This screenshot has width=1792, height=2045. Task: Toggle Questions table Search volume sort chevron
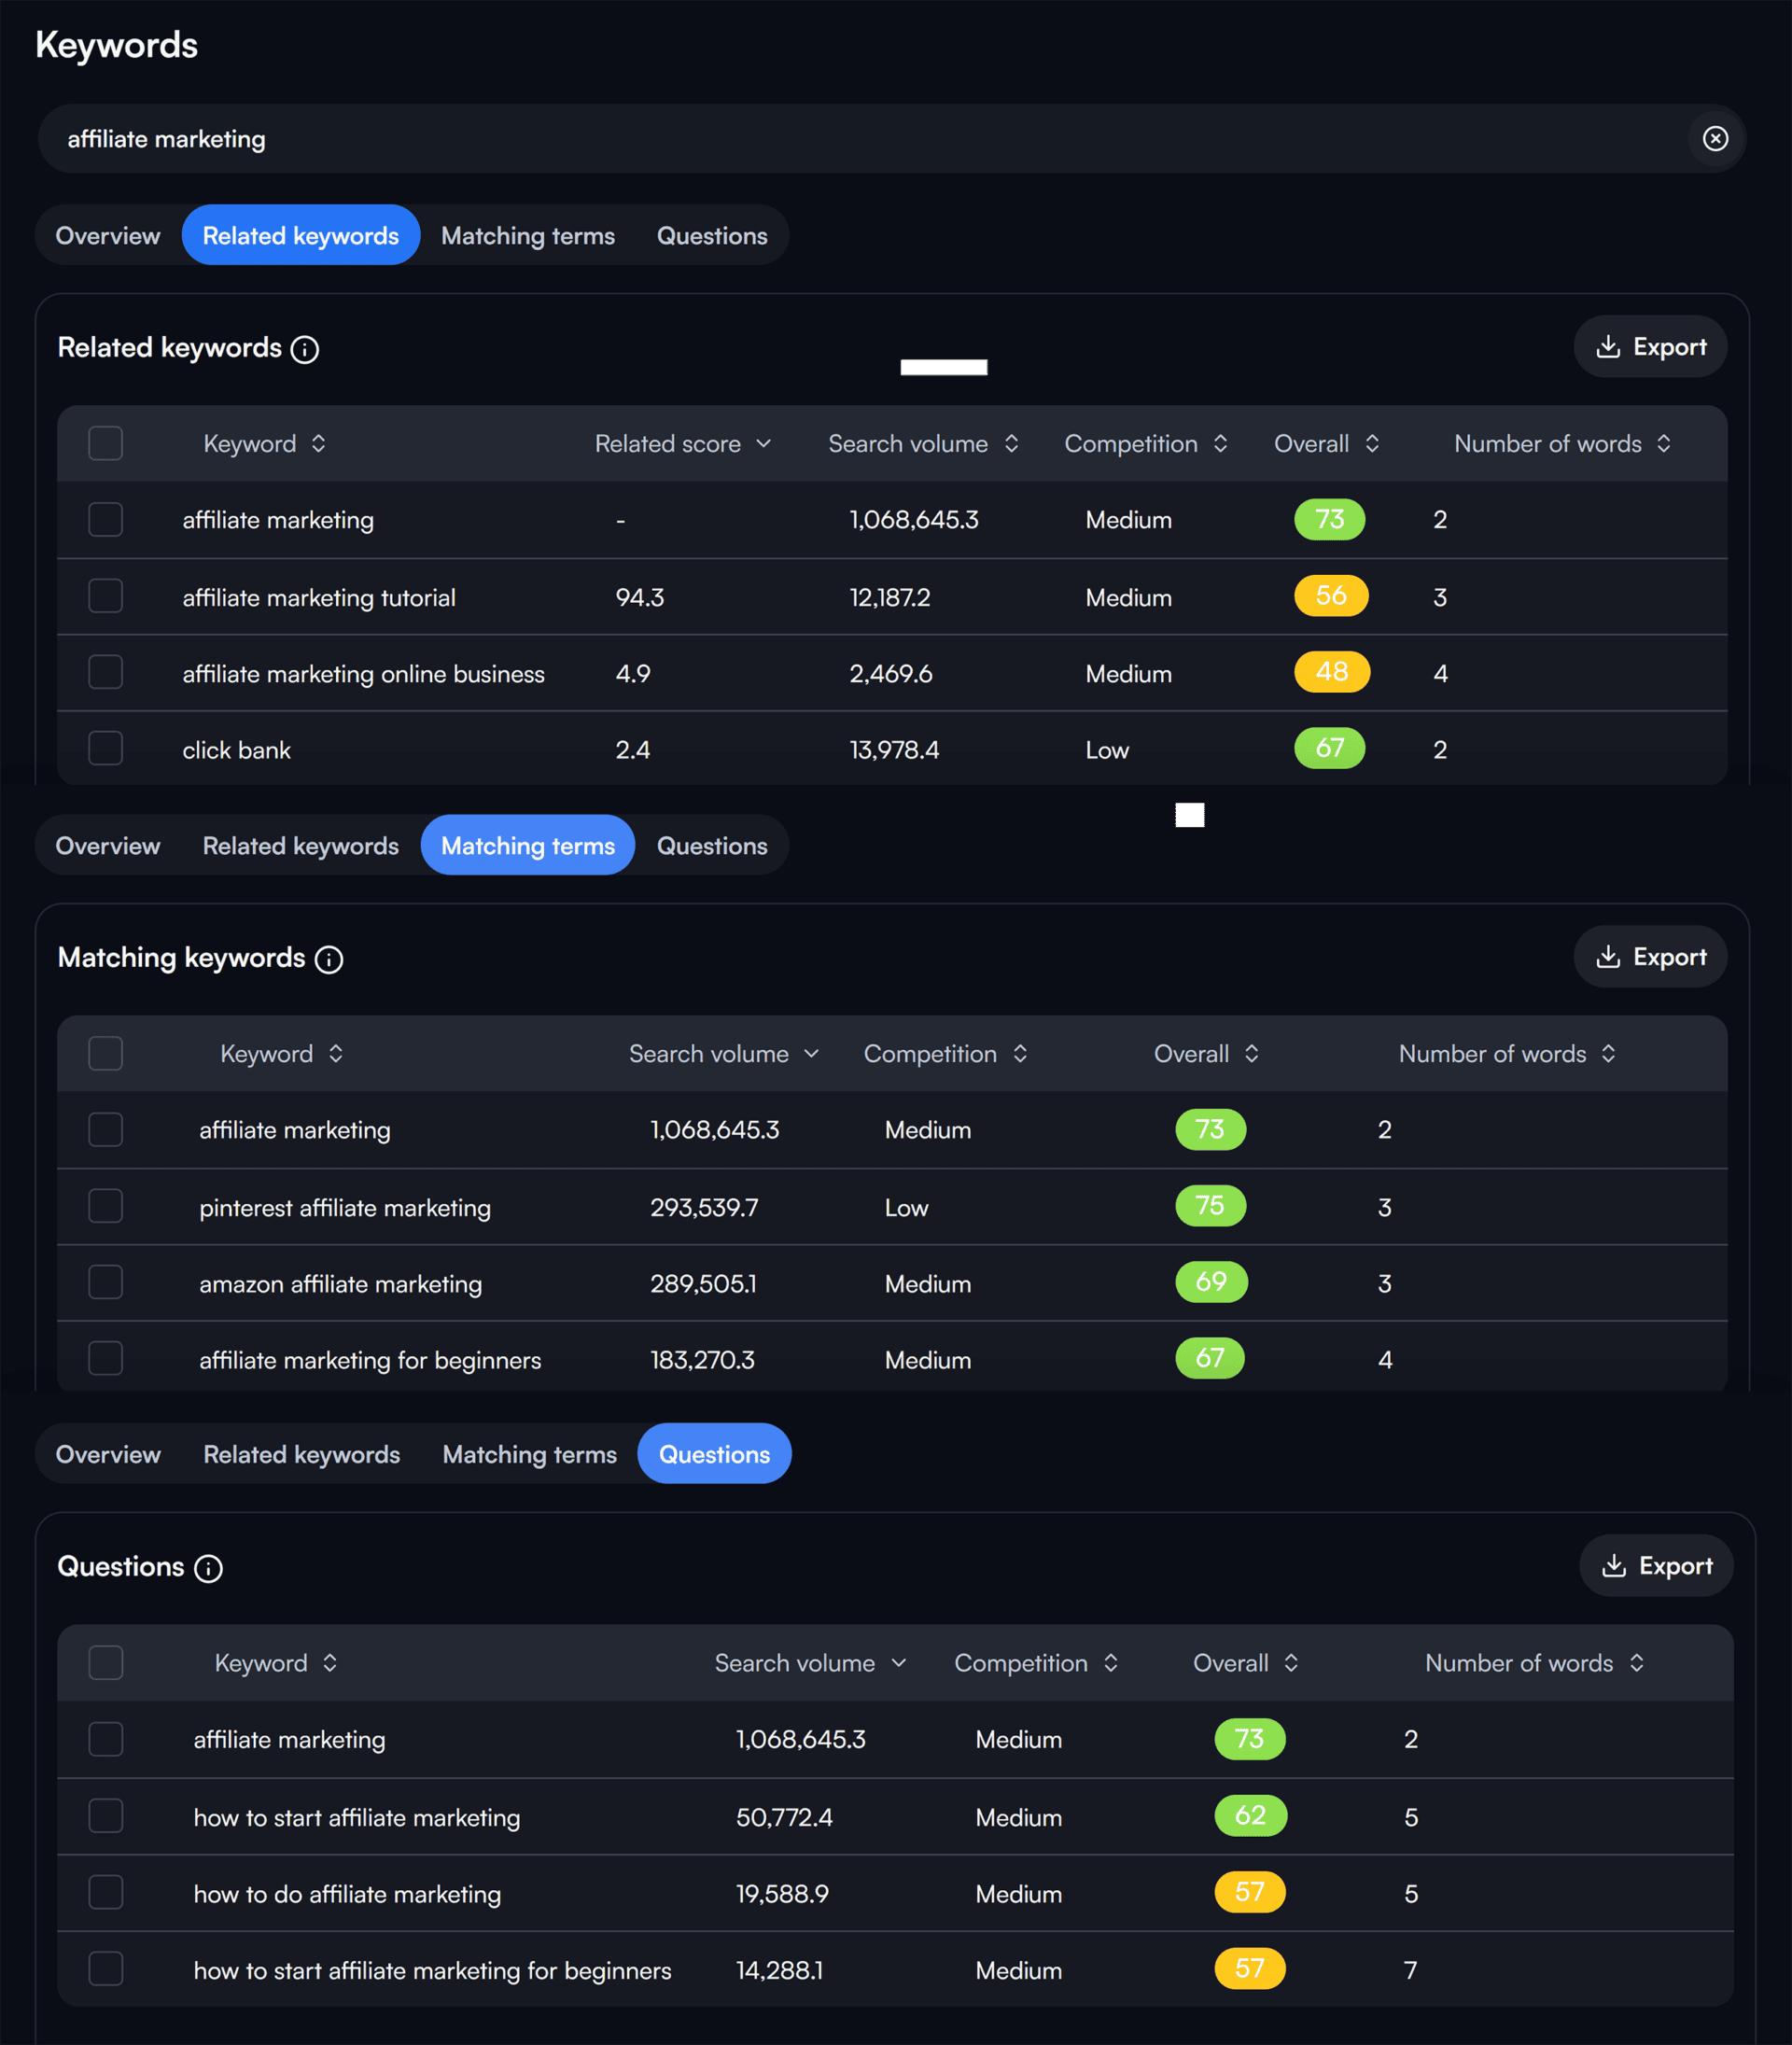coord(898,1662)
